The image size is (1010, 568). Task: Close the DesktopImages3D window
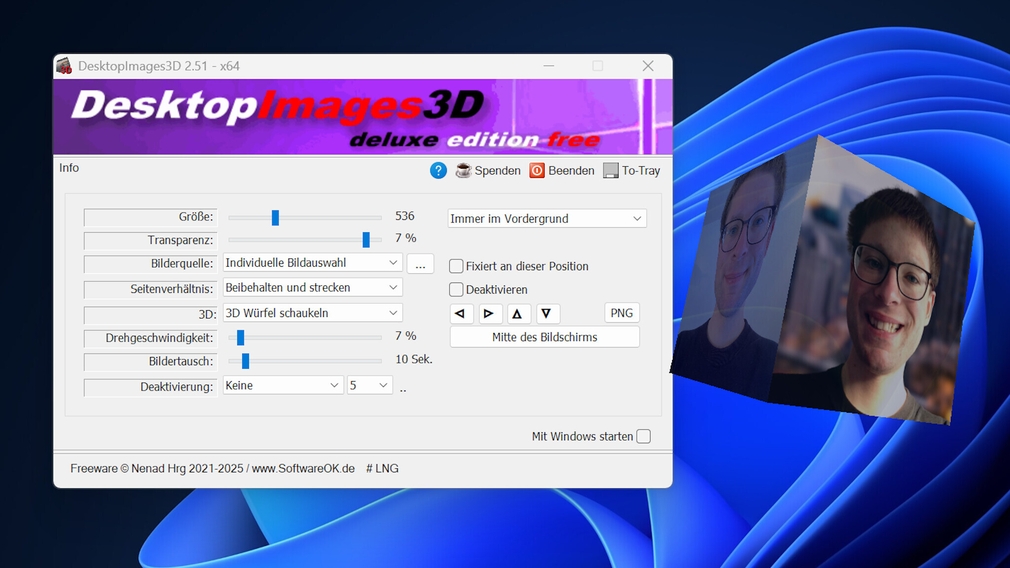click(648, 66)
